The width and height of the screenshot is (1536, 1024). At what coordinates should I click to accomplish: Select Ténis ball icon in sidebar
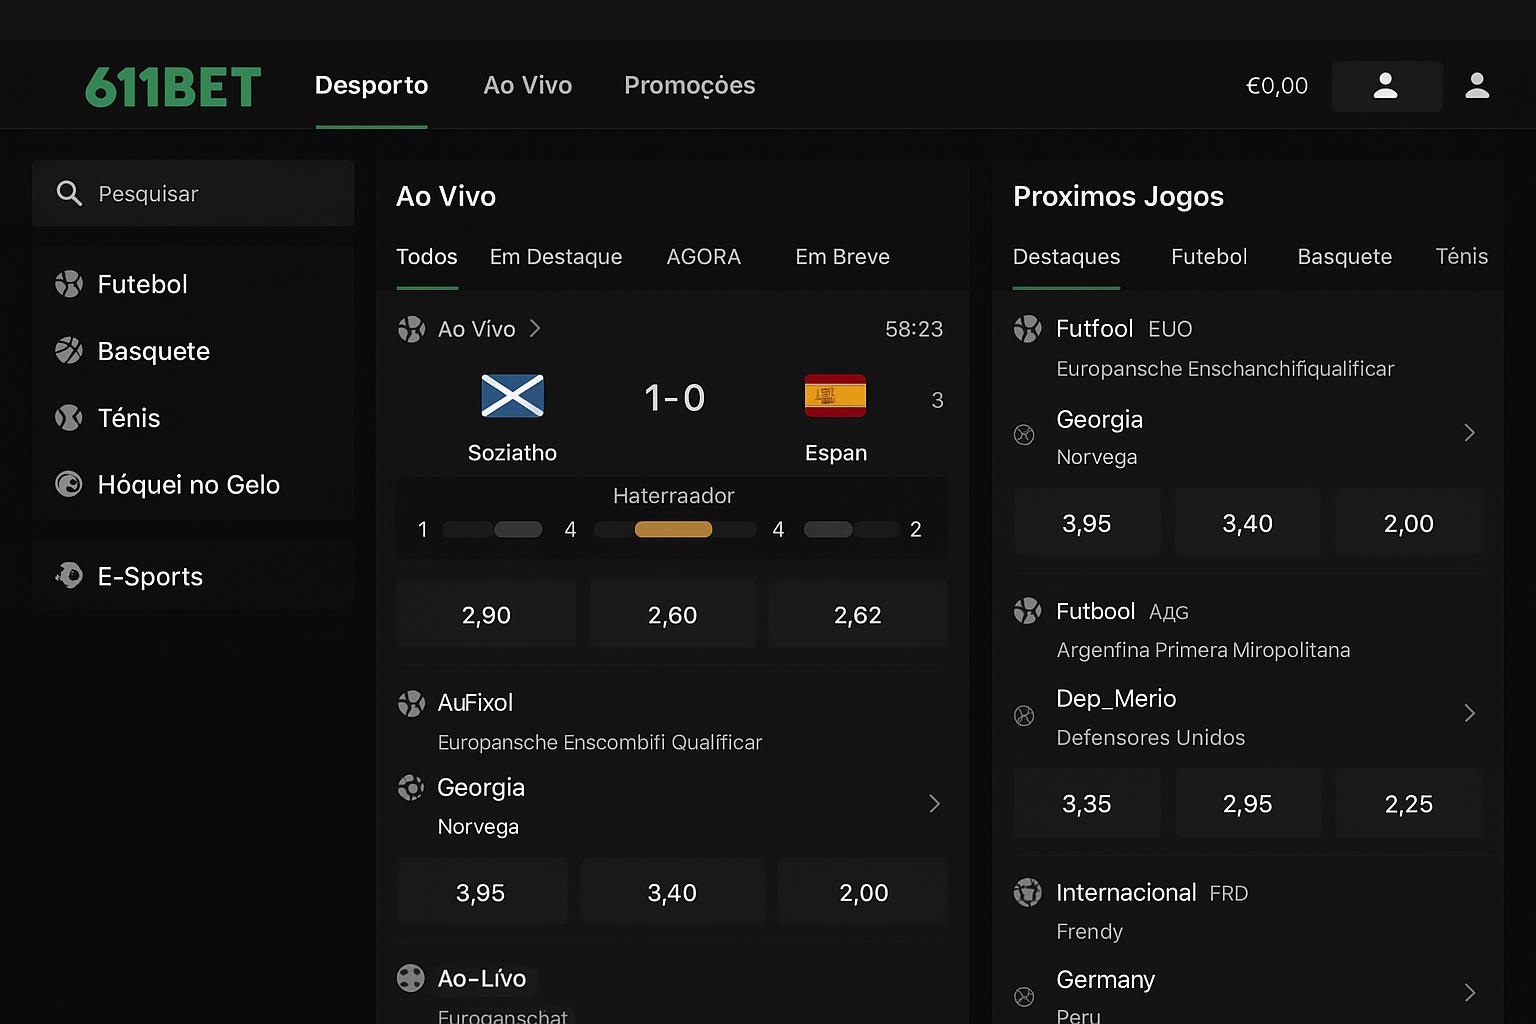[x=69, y=418]
